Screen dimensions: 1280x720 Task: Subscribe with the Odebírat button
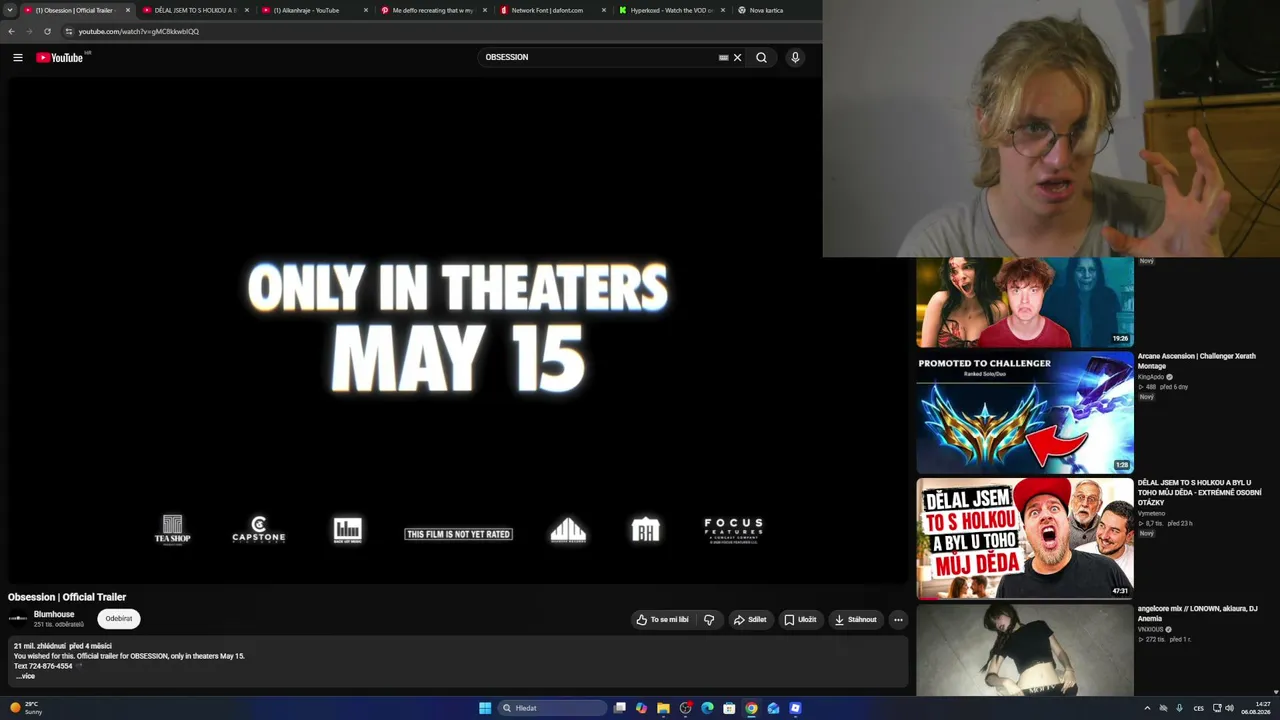click(119, 619)
